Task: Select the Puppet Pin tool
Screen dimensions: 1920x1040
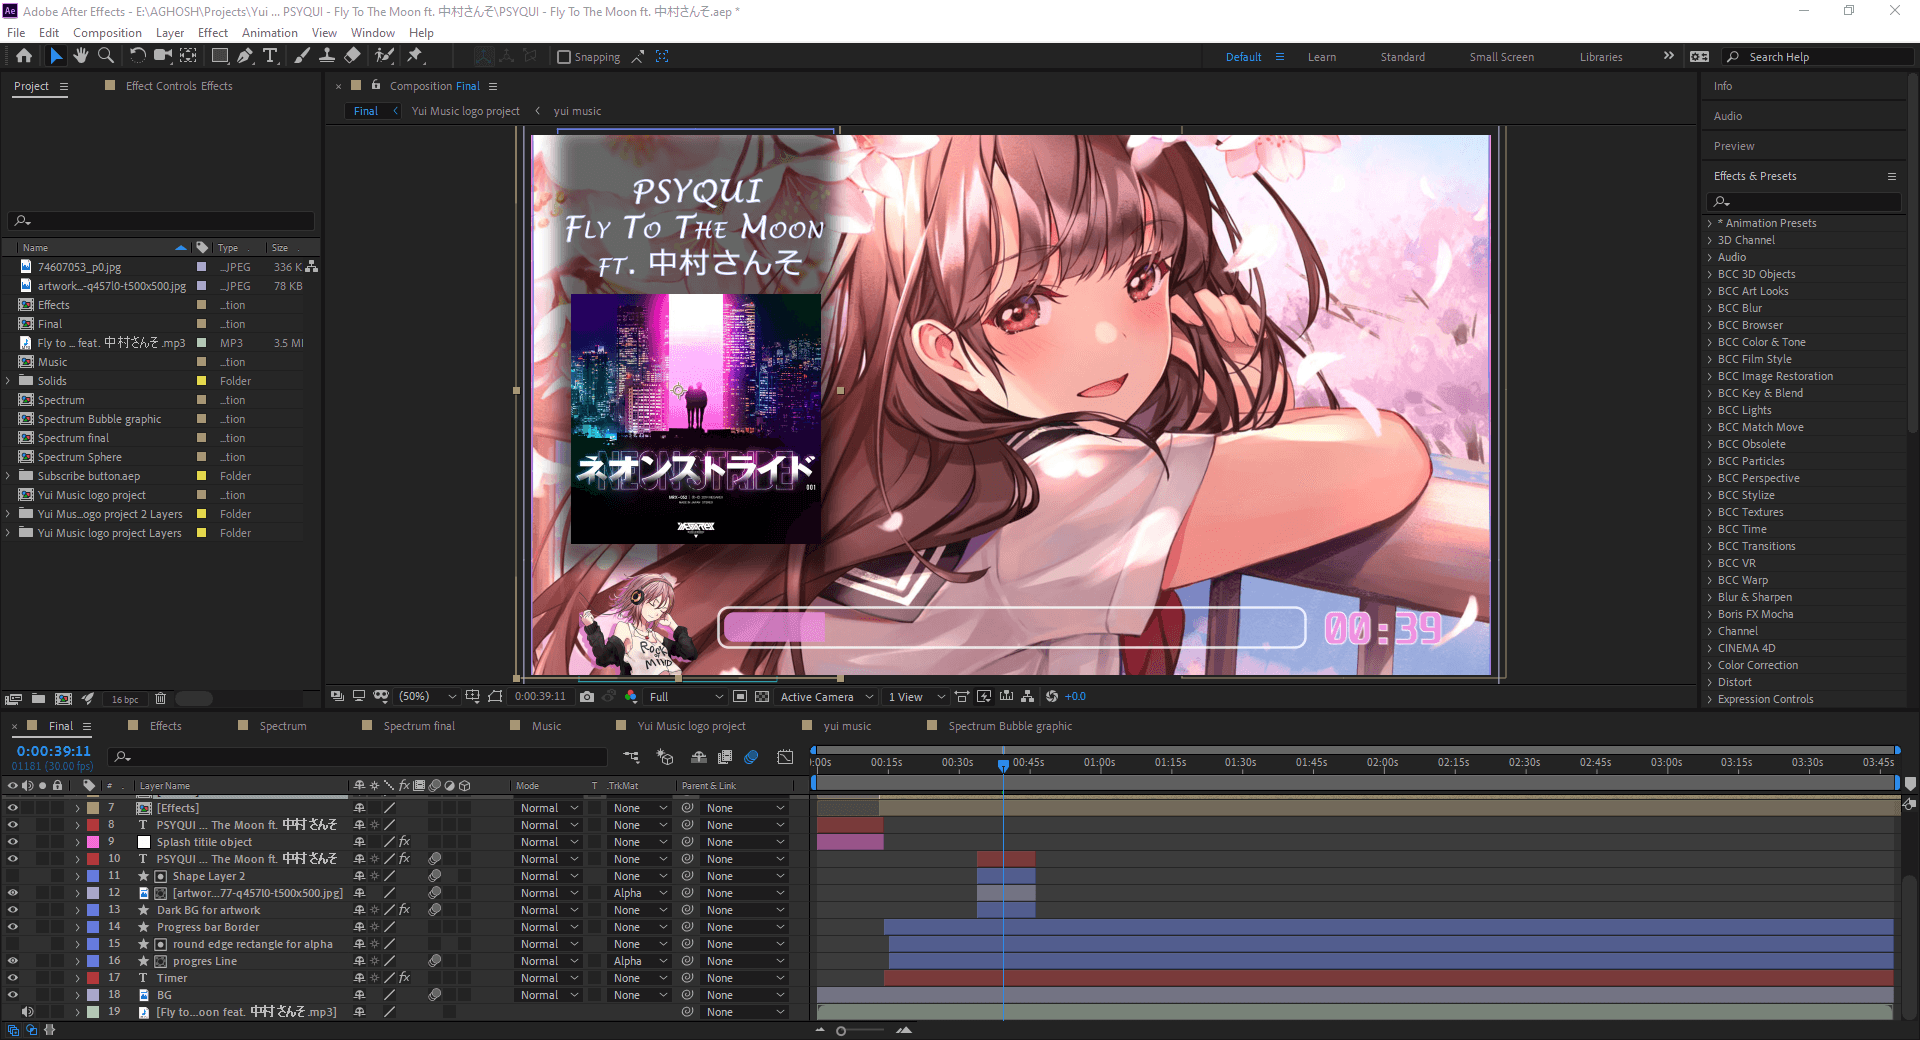Action: pos(415,56)
